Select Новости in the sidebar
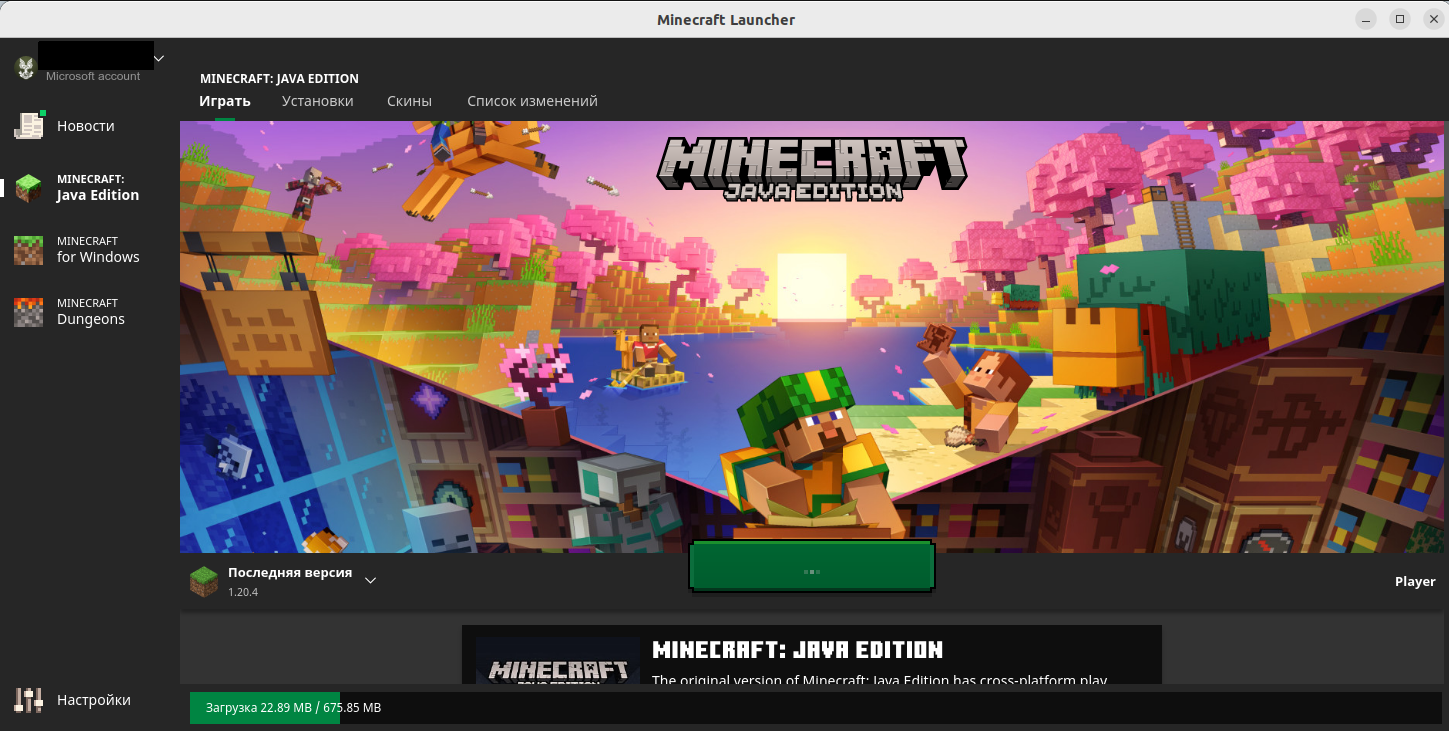This screenshot has height=731, width=1449. pyautogui.click(x=86, y=126)
